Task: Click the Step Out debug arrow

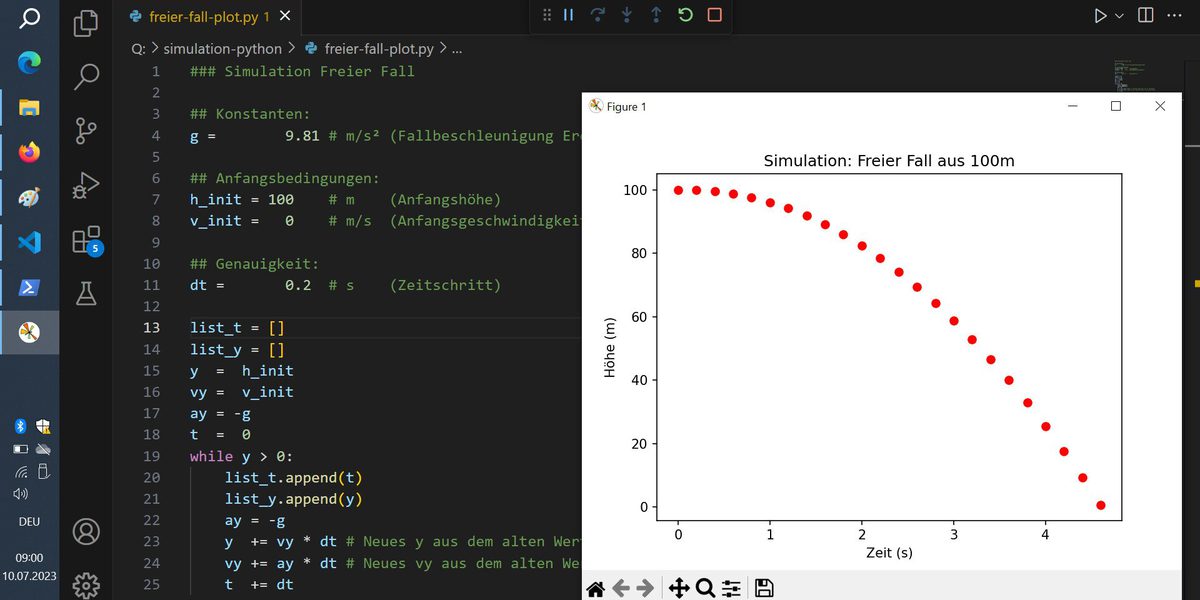Action: click(x=656, y=15)
